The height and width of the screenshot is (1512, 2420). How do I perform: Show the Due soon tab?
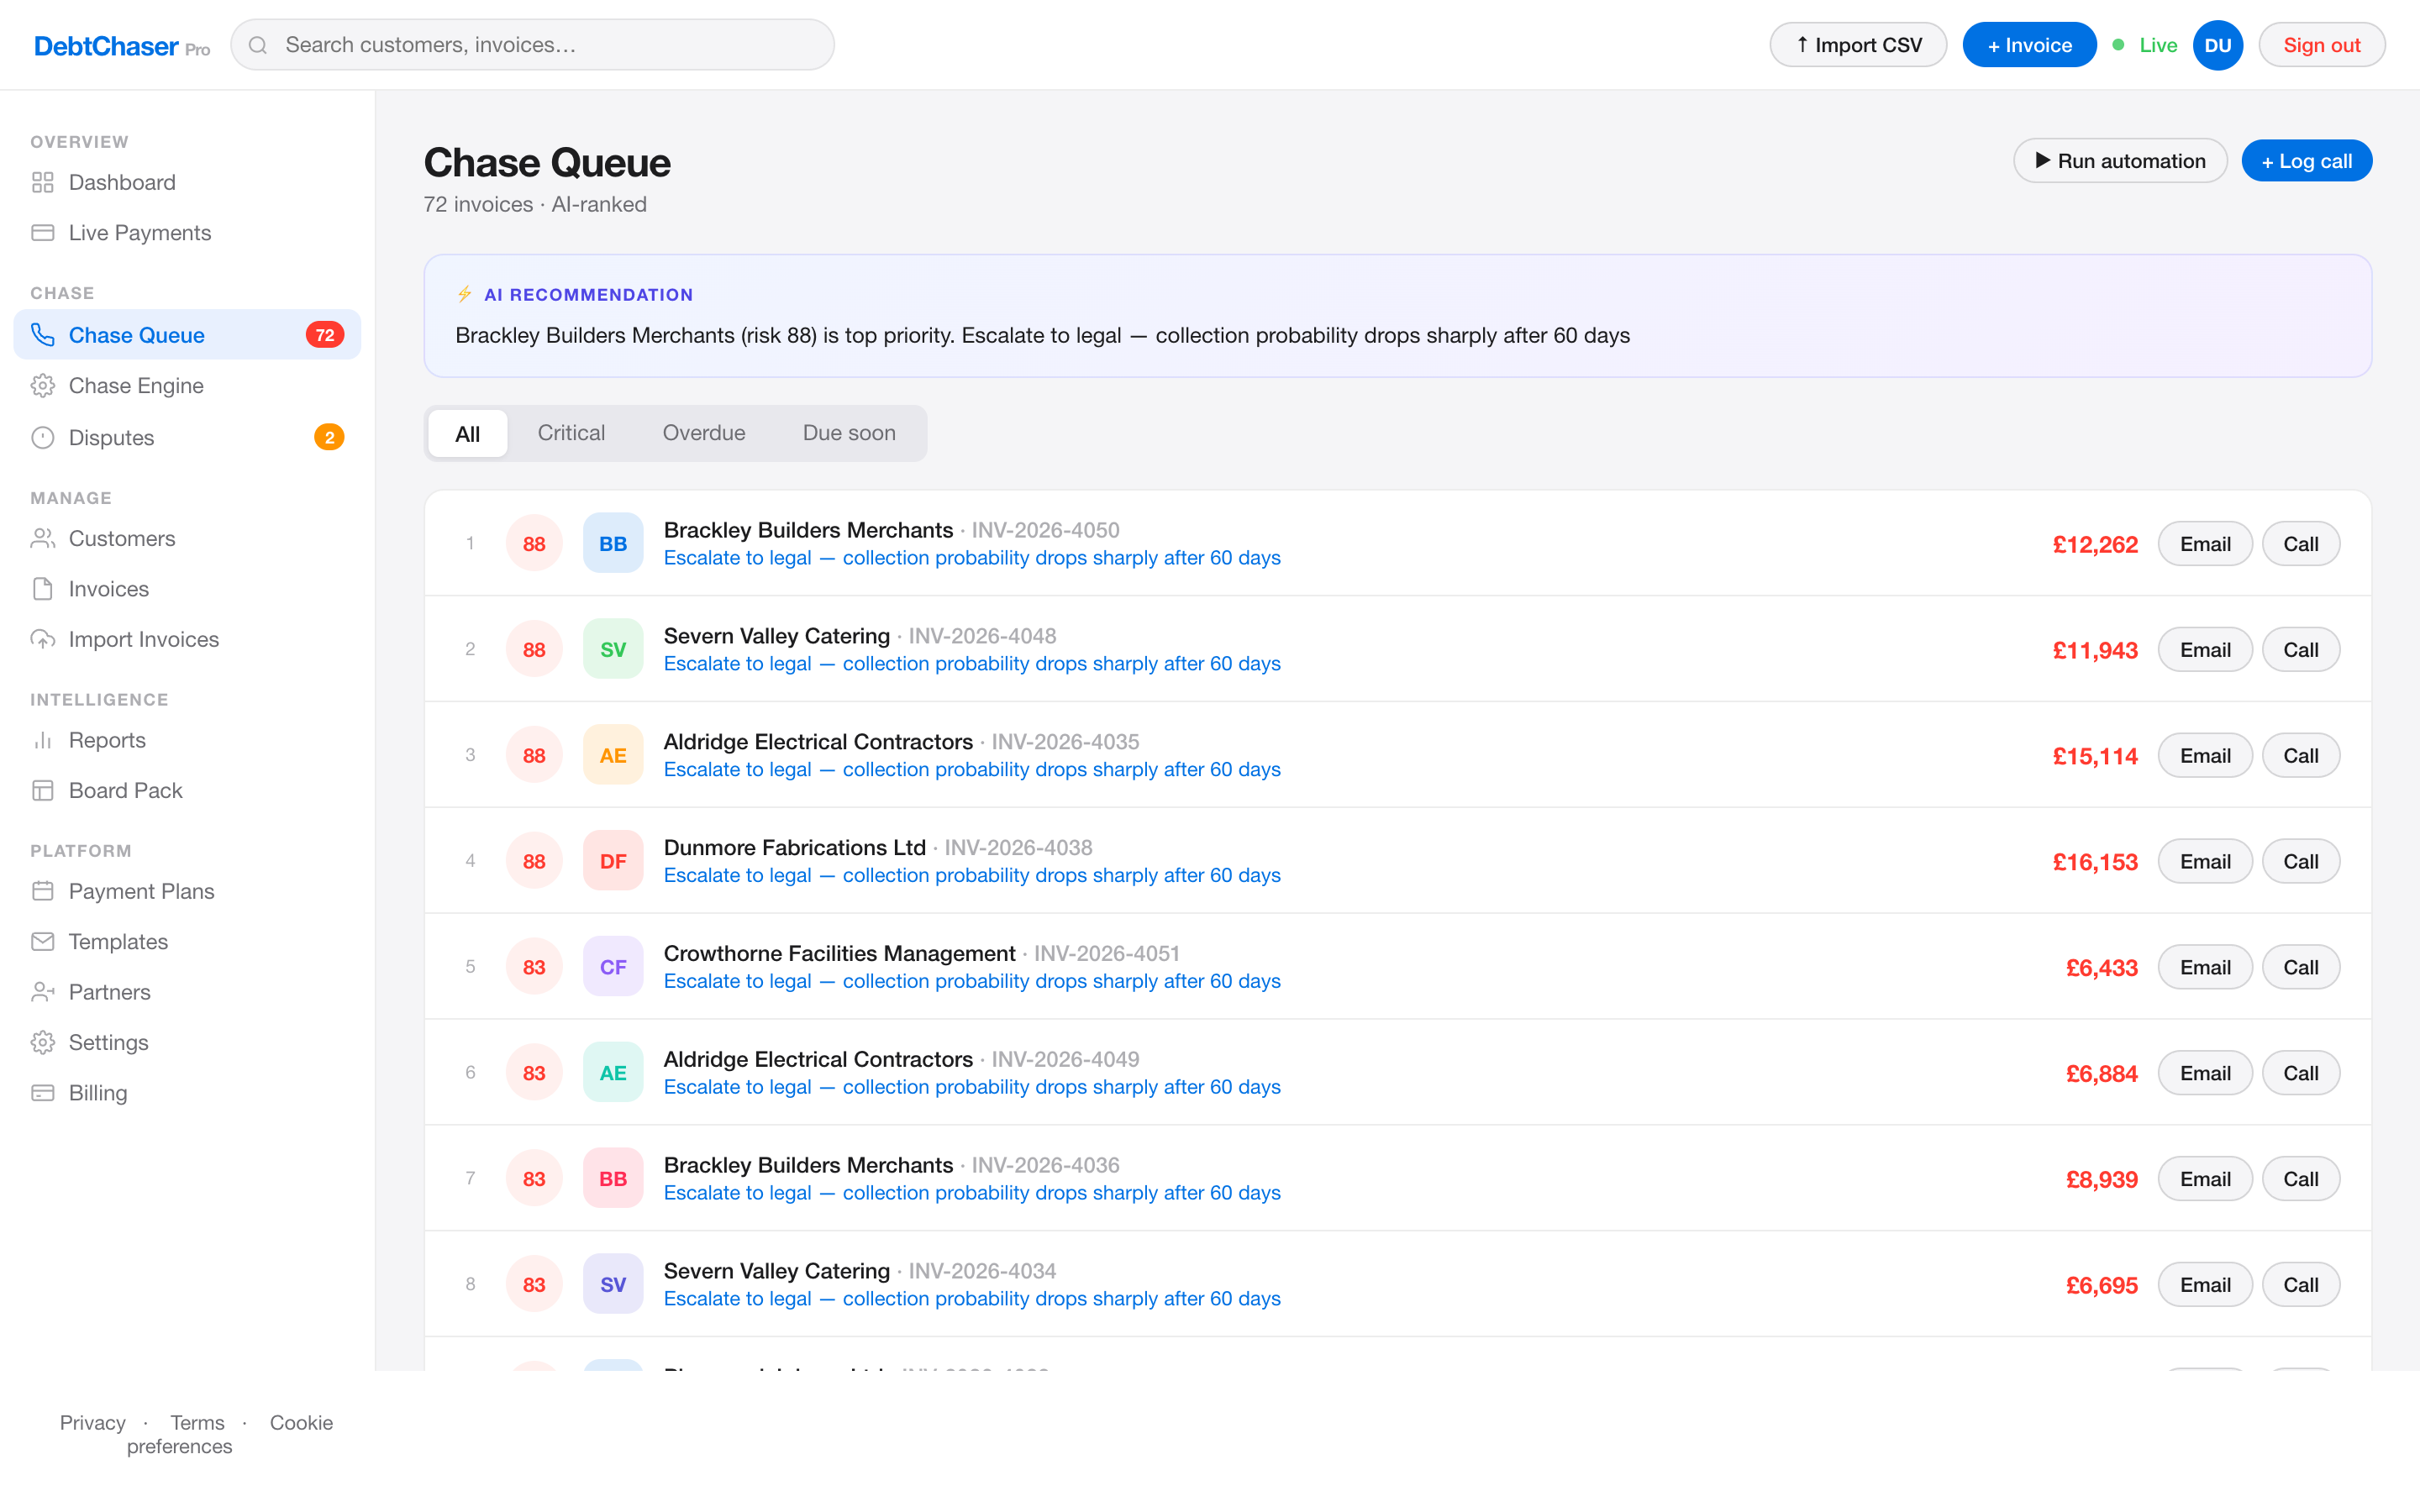(849, 433)
